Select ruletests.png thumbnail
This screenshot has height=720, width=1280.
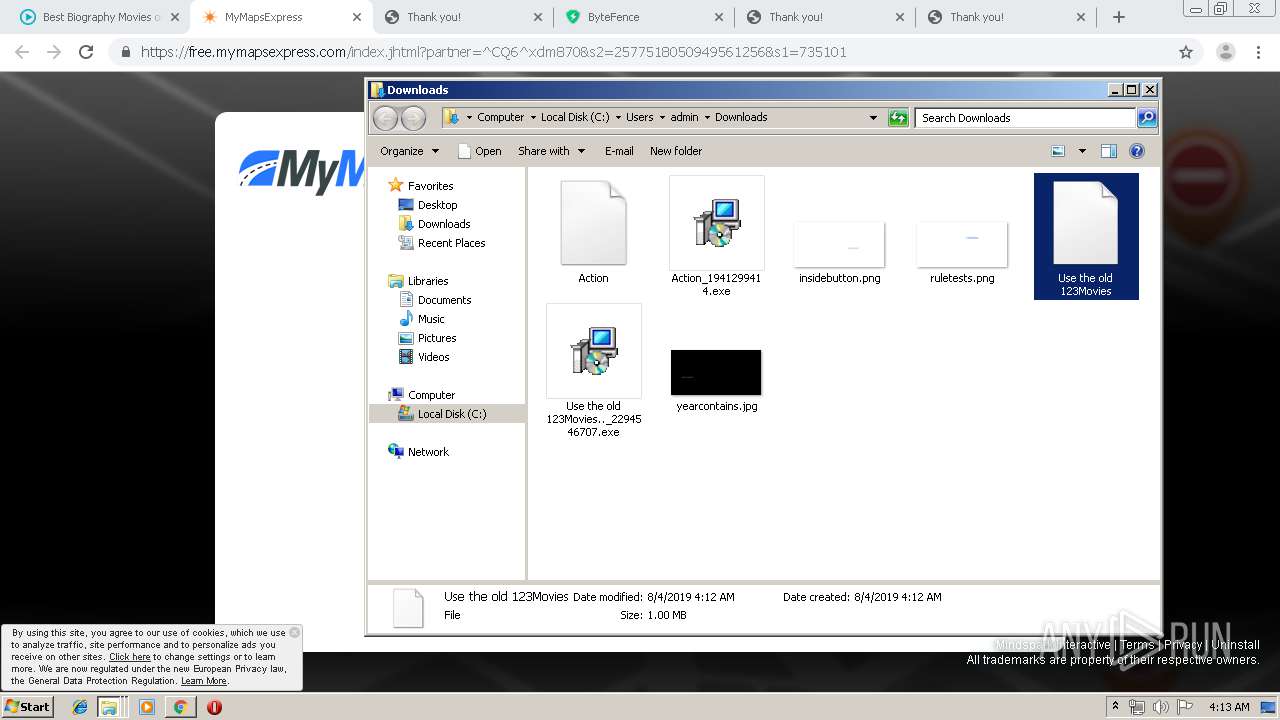point(962,245)
